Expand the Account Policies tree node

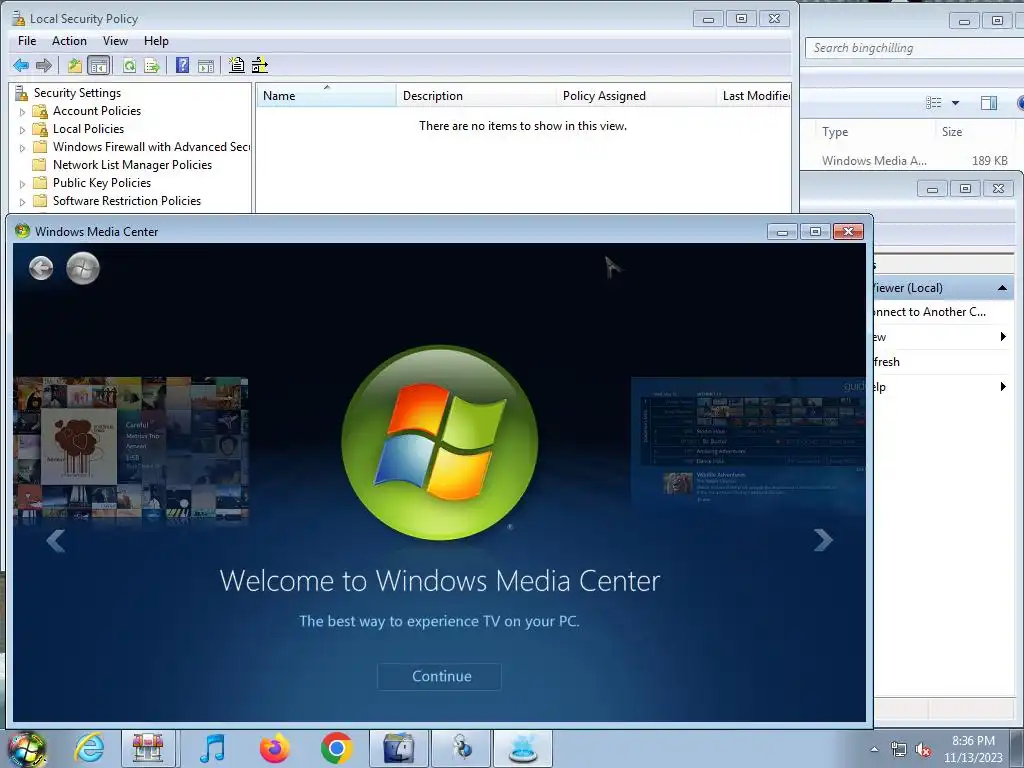click(x=22, y=112)
